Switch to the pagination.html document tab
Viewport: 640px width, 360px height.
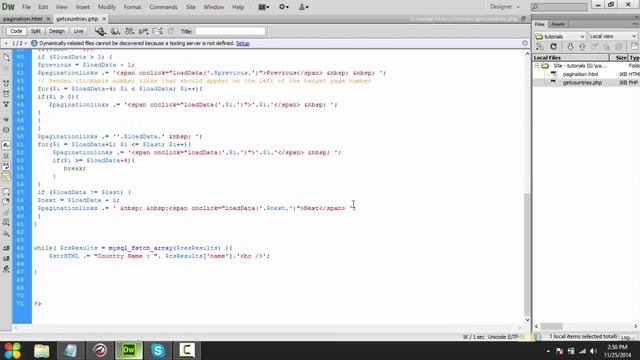[23, 19]
